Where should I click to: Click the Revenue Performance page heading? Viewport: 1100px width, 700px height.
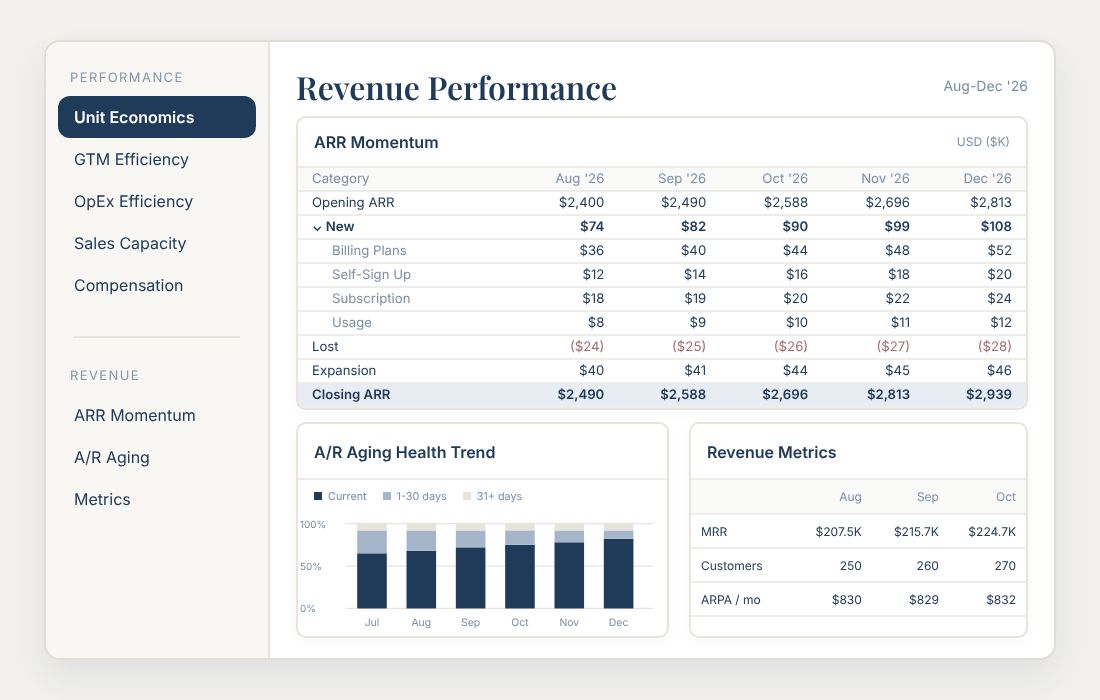tap(456, 88)
